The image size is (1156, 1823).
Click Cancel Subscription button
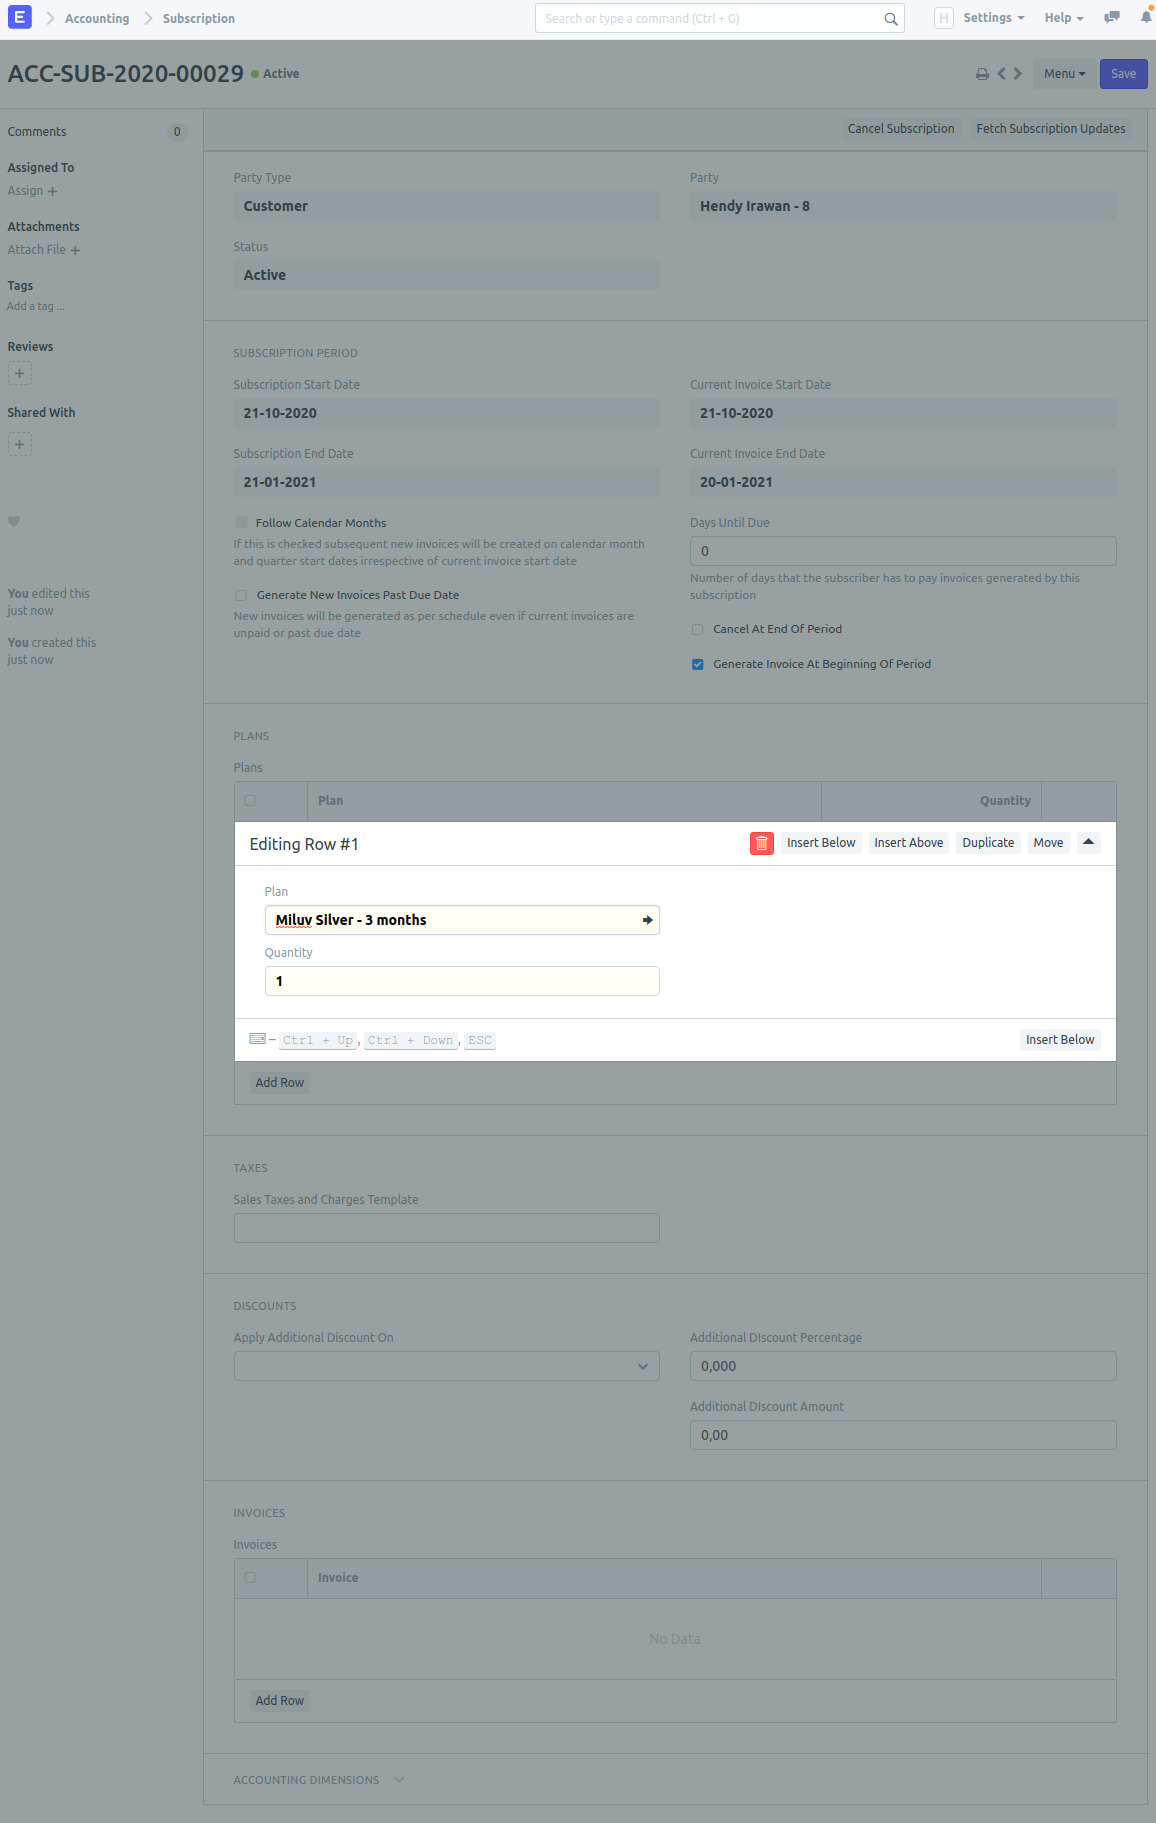(x=901, y=128)
